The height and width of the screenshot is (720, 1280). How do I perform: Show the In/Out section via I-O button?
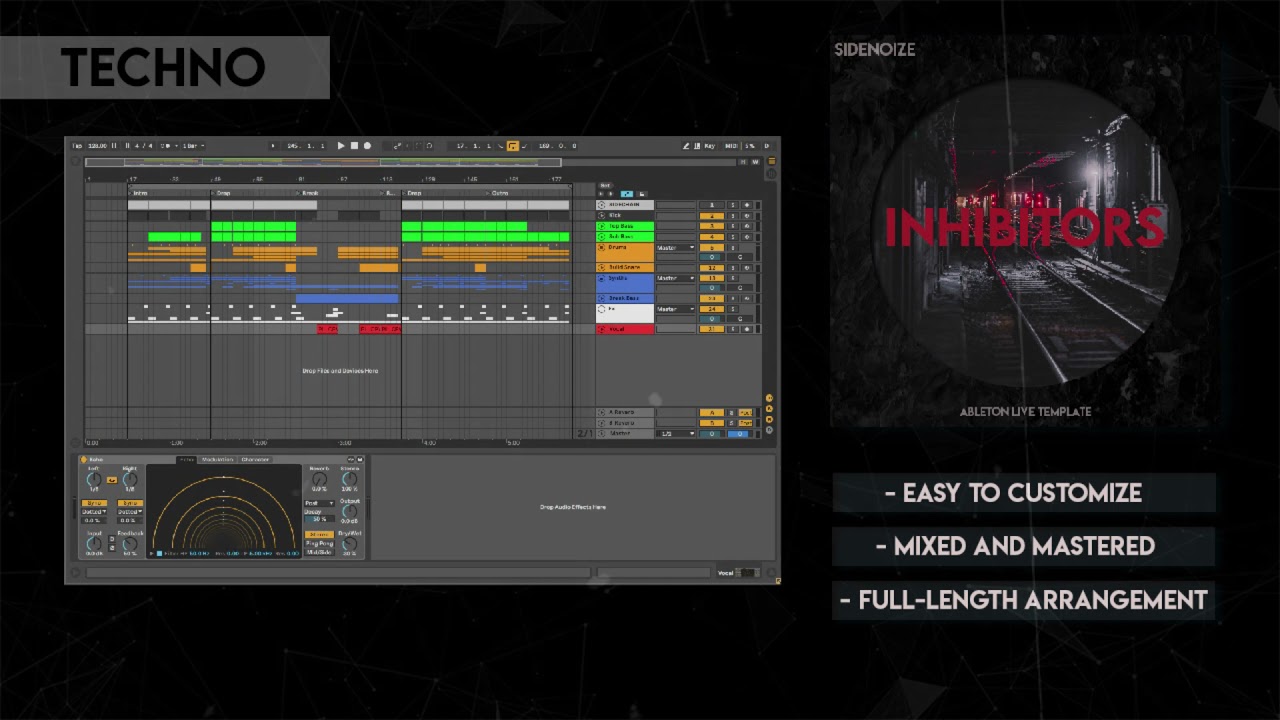[769, 398]
